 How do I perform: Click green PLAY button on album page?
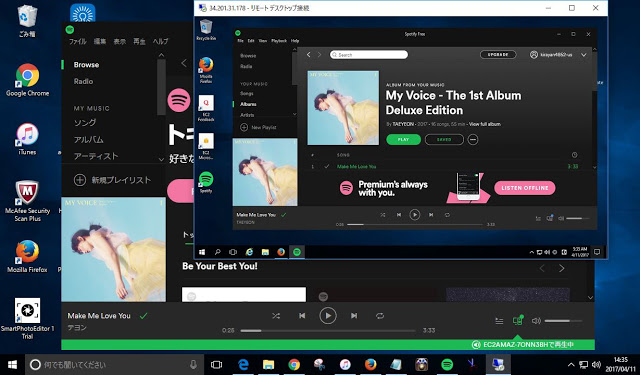(403, 140)
